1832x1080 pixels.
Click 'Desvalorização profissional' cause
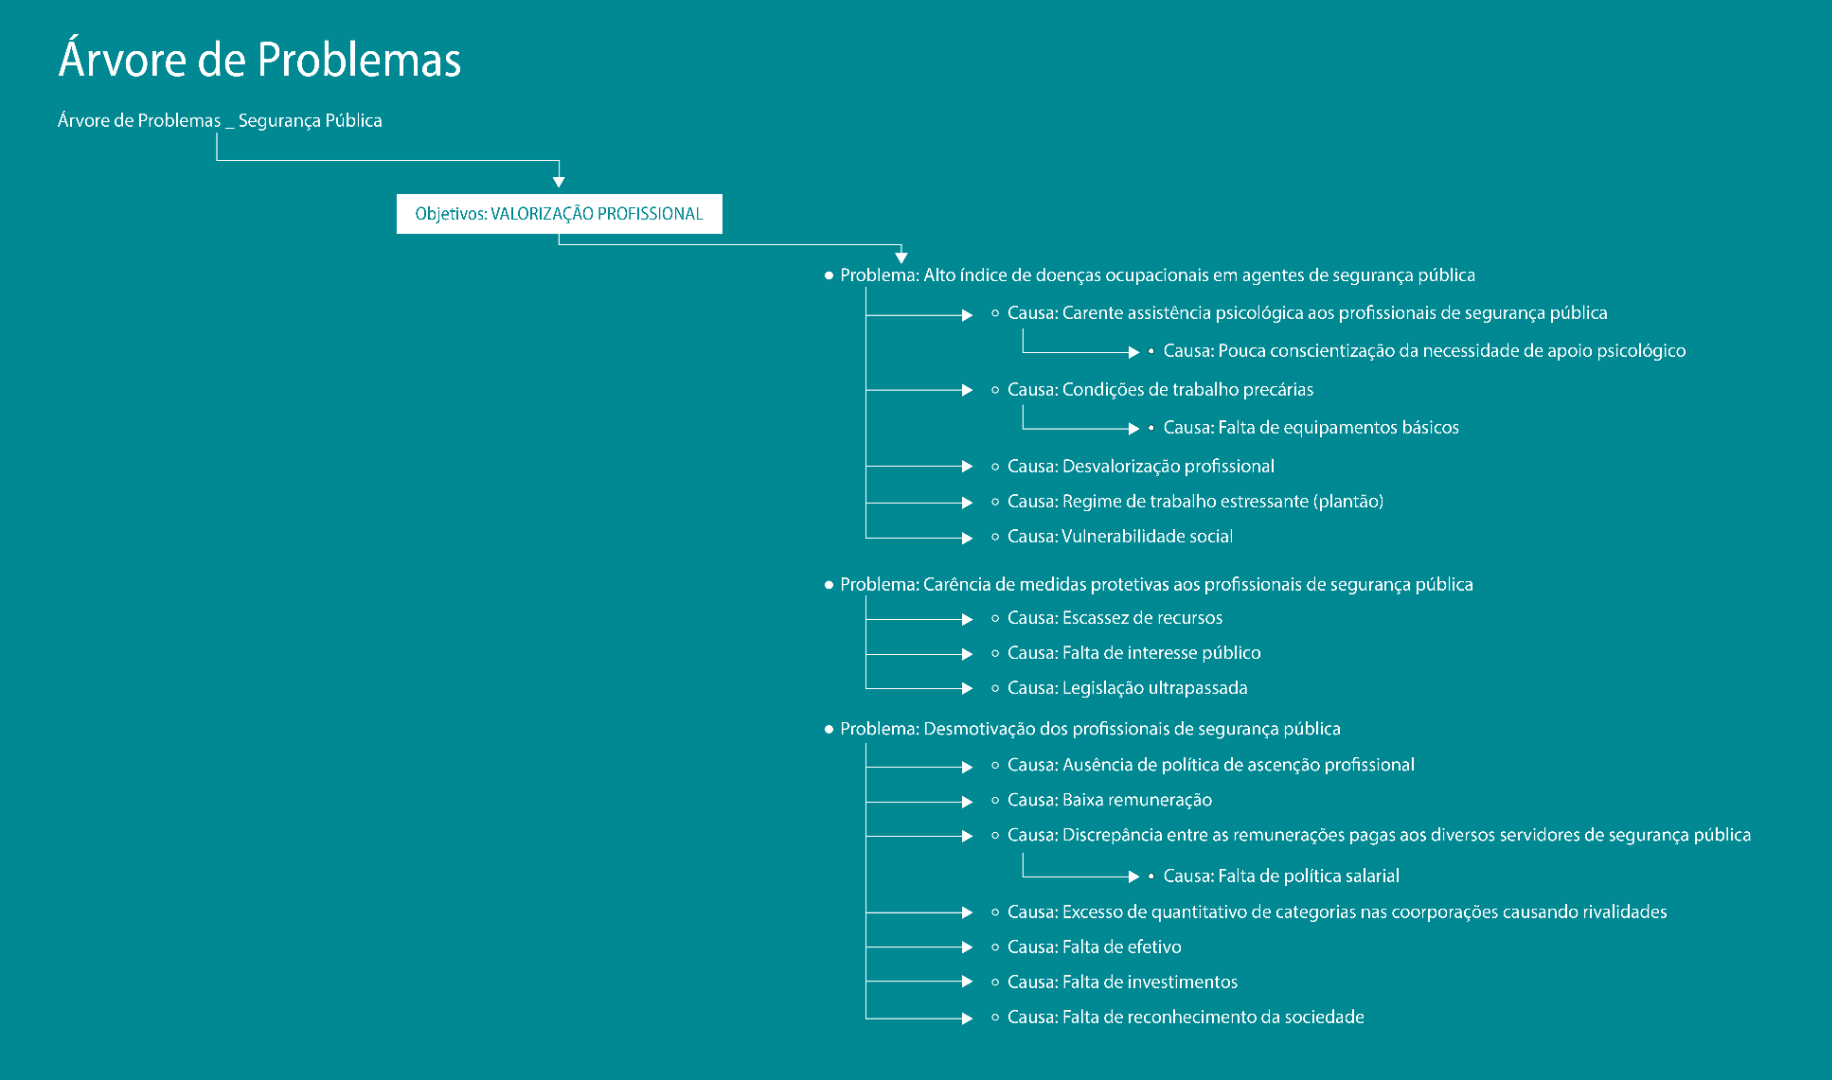coord(1140,466)
